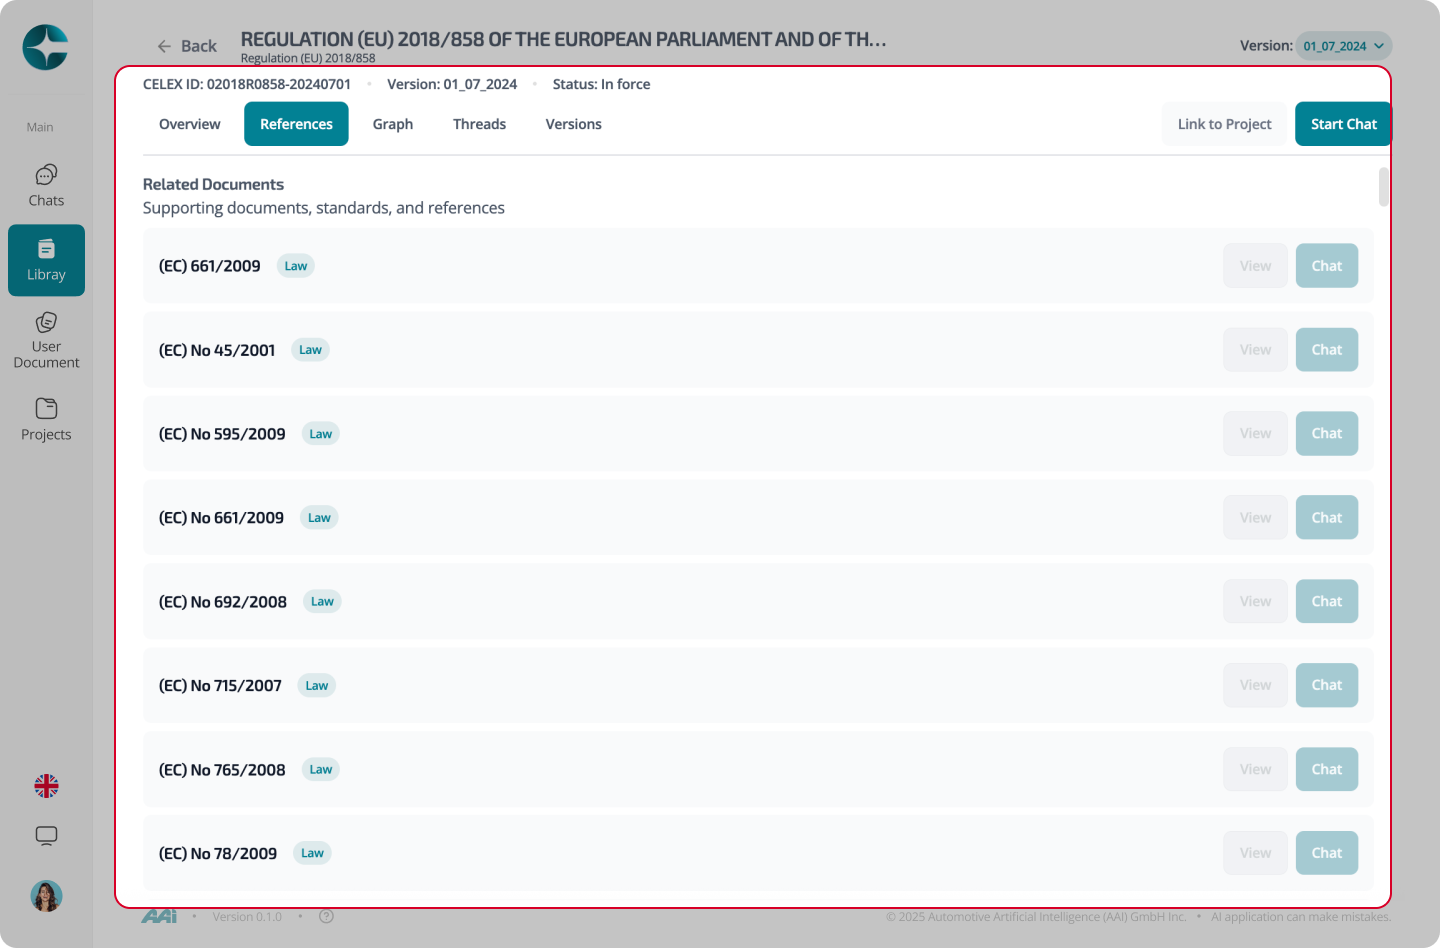This screenshot has width=1440, height=948.
Task: Click the Back arrow button
Action: tap(187, 46)
